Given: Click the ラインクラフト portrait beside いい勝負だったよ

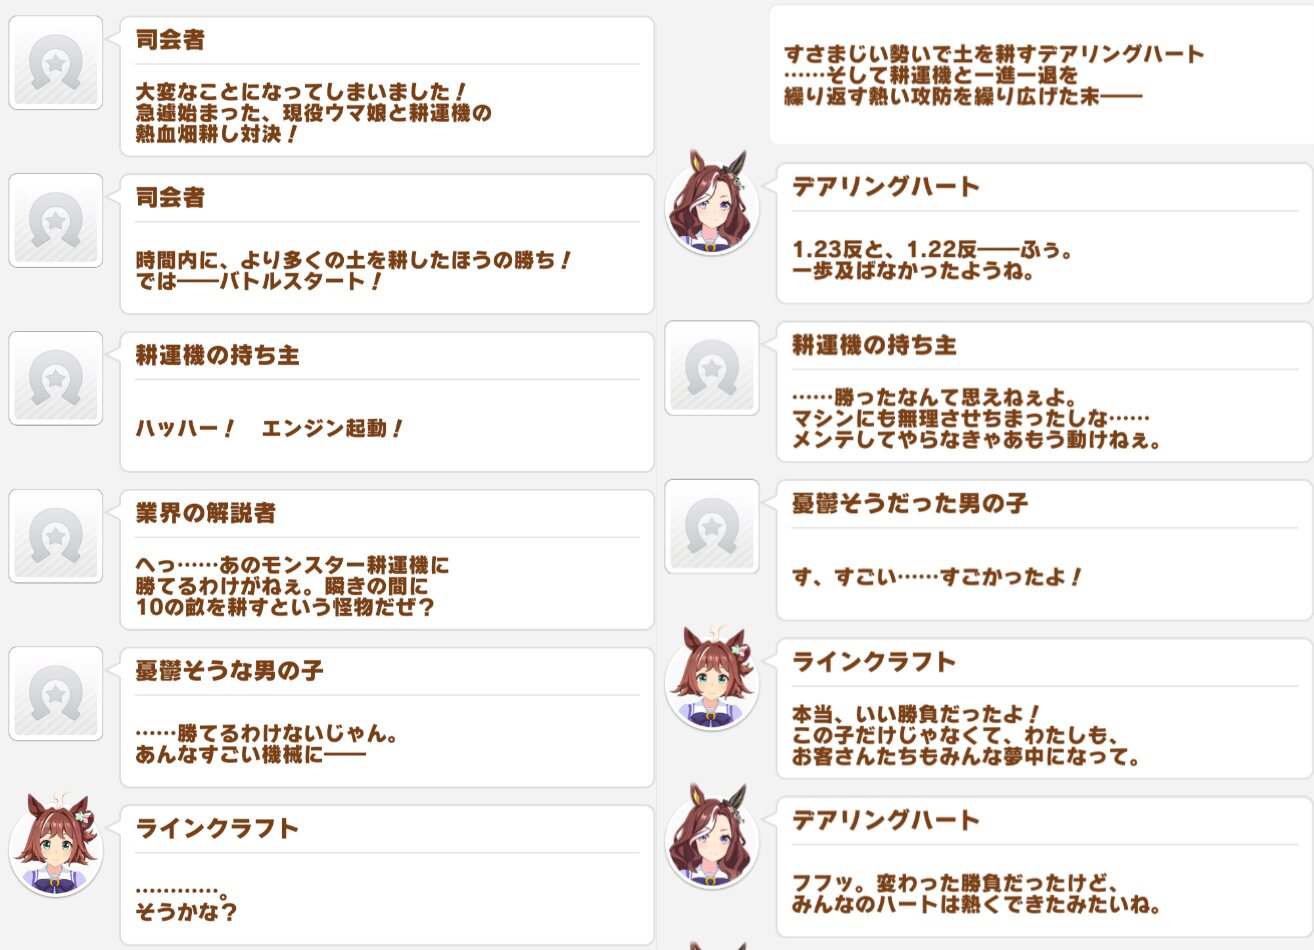Looking at the screenshot, I should pyautogui.click(x=712, y=679).
